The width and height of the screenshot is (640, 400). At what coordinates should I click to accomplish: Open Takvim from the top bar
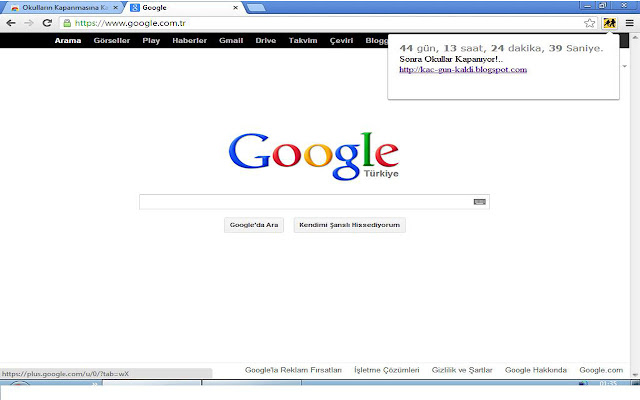click(x=303, y=40)
